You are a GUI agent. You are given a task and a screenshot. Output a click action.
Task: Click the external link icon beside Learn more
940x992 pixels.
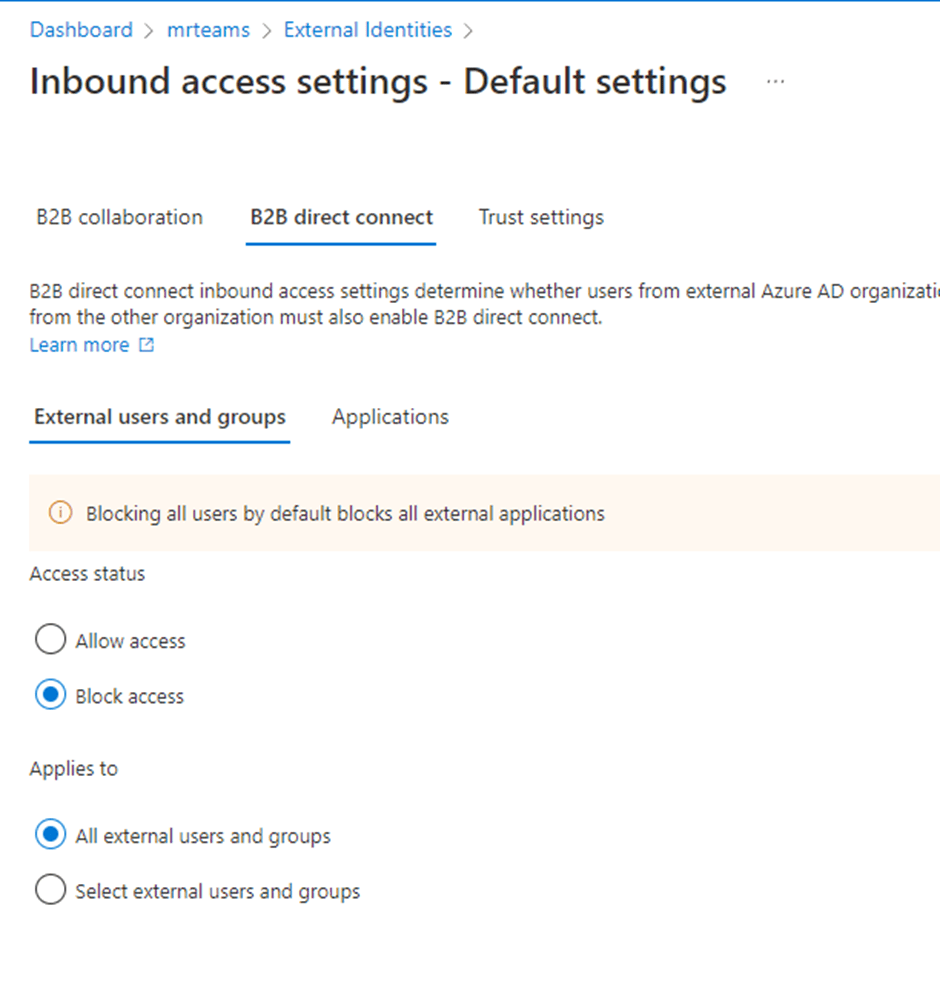[x=147, y=345]
